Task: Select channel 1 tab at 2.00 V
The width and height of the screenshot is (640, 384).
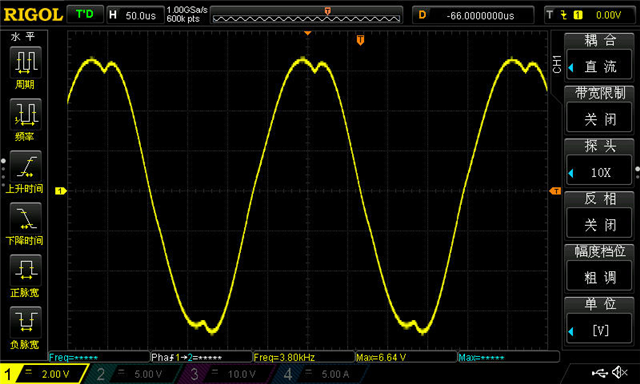Action: [x=43, y=373]
